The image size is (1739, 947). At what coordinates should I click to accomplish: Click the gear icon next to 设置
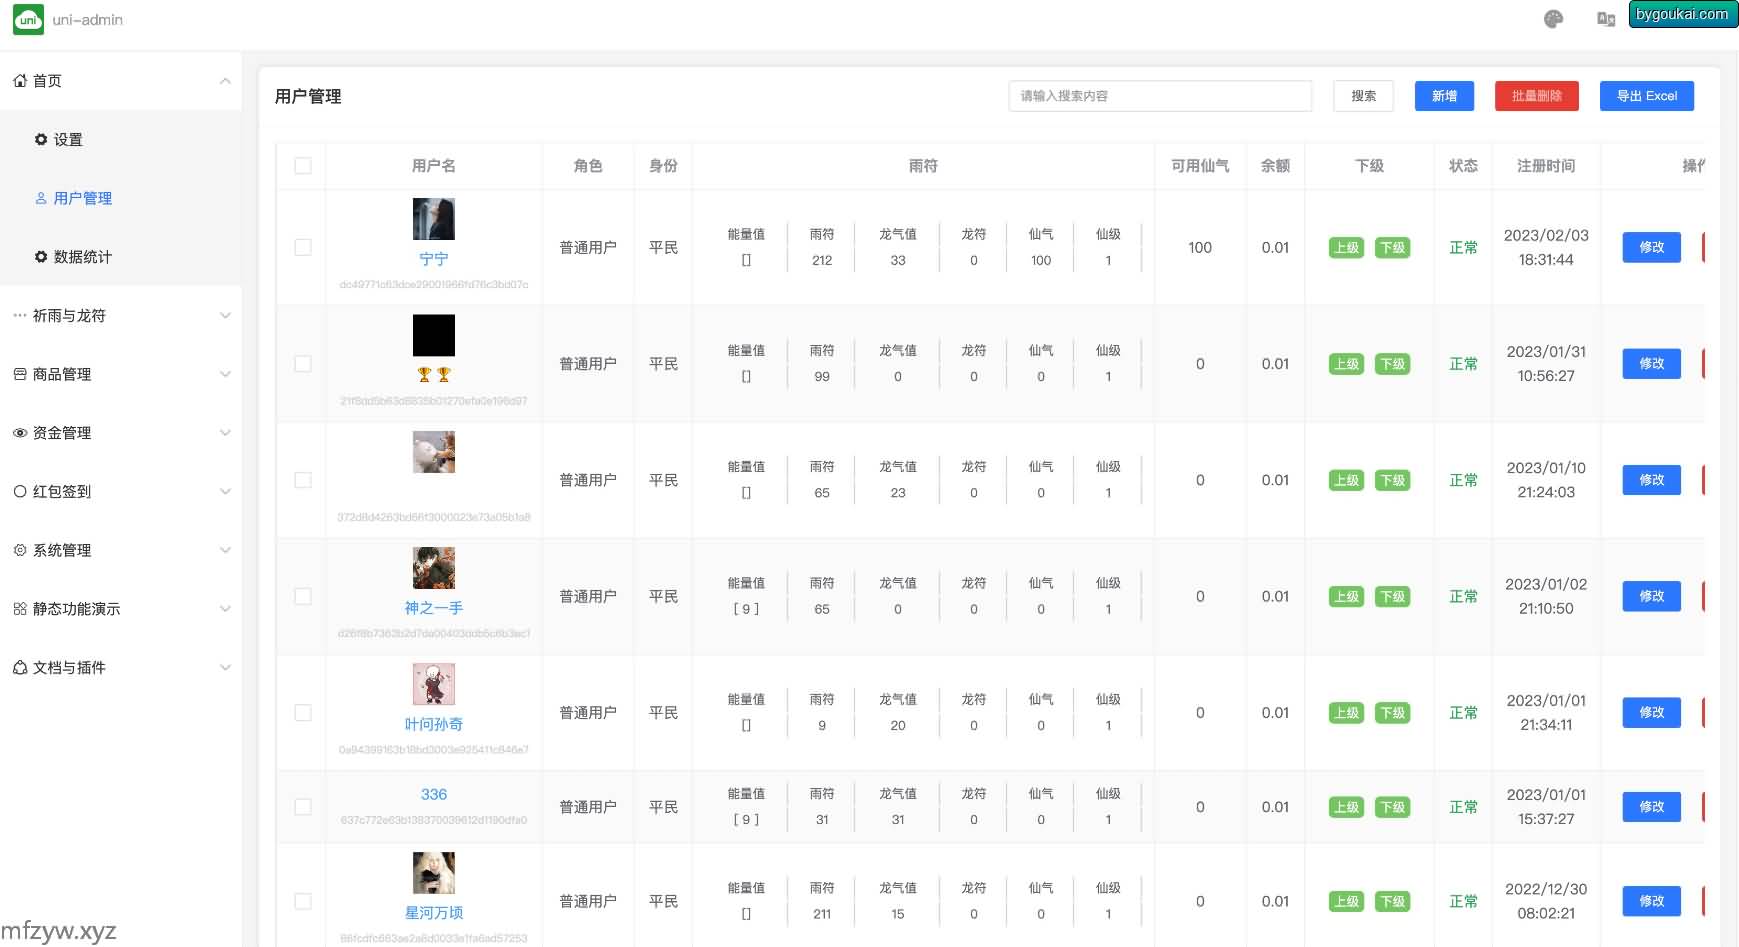pyautogui.click(x=41, y=140)
